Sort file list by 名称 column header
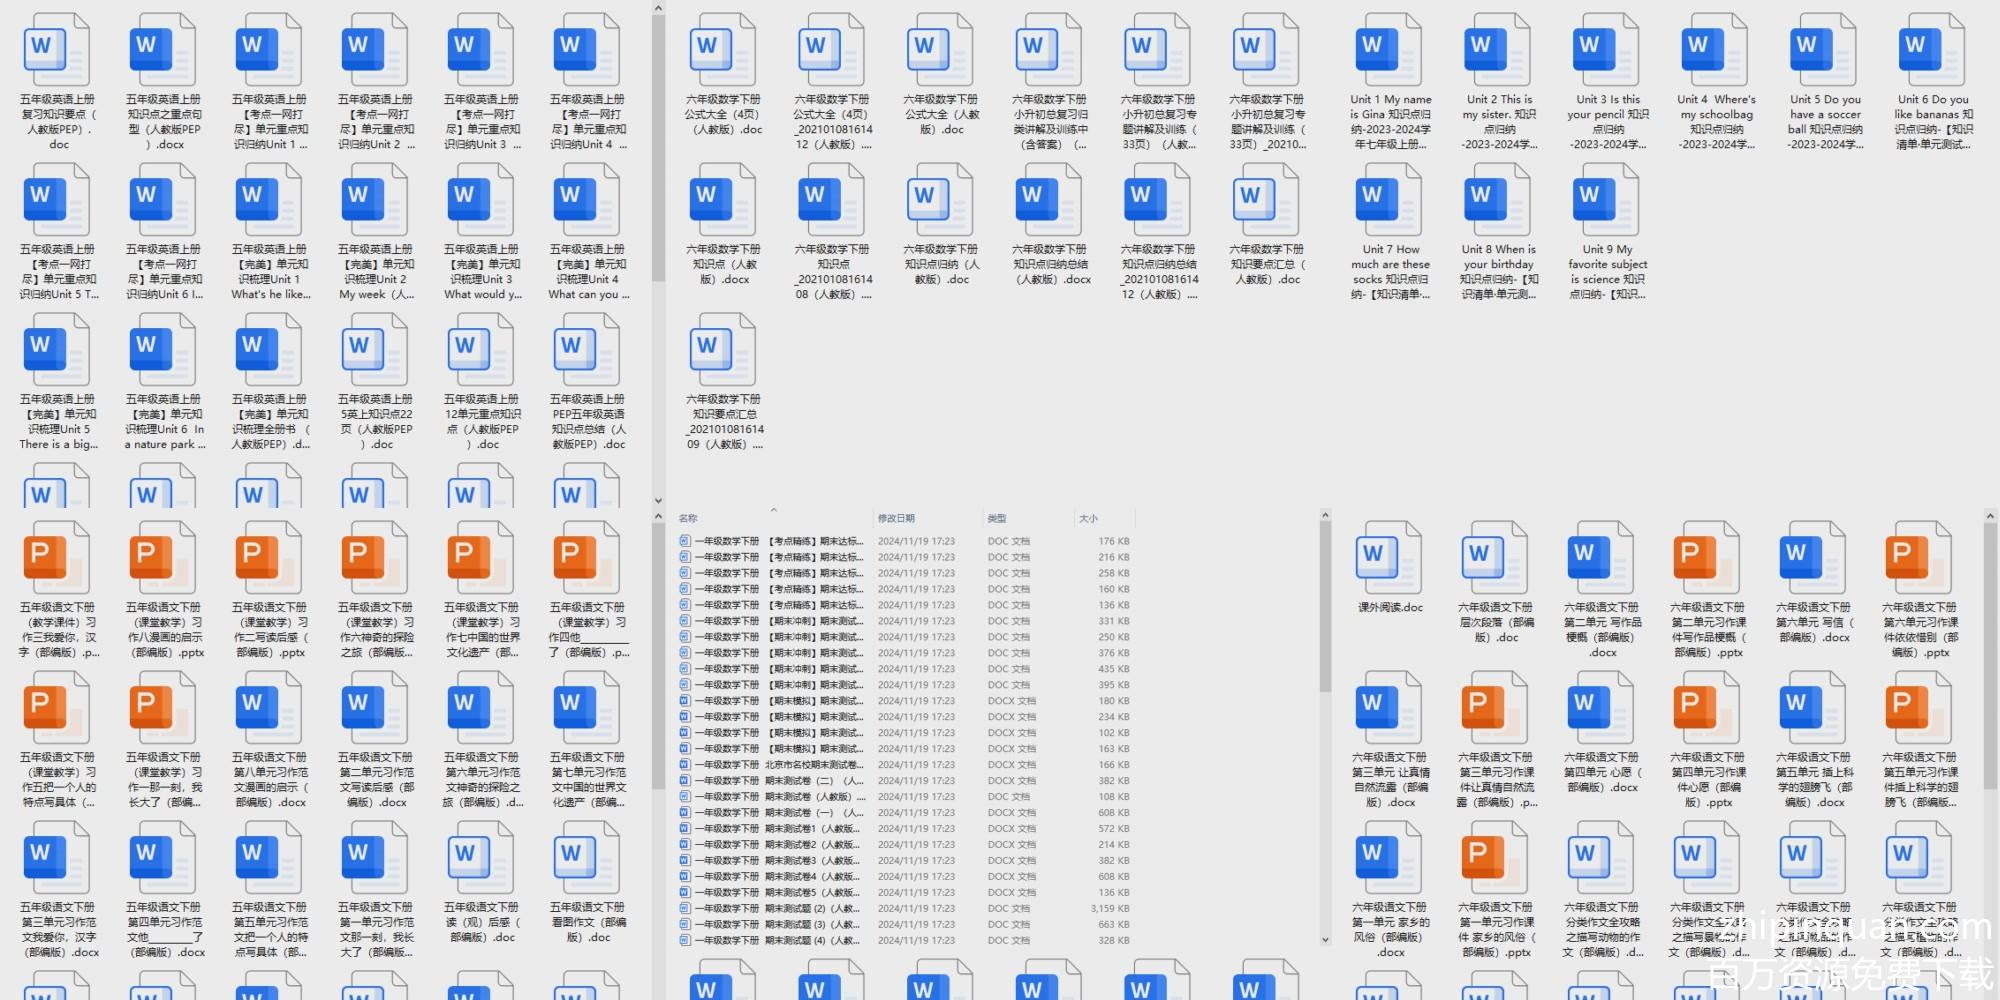This screenshot has height=1000, width=2000. (x=689, y=518)
